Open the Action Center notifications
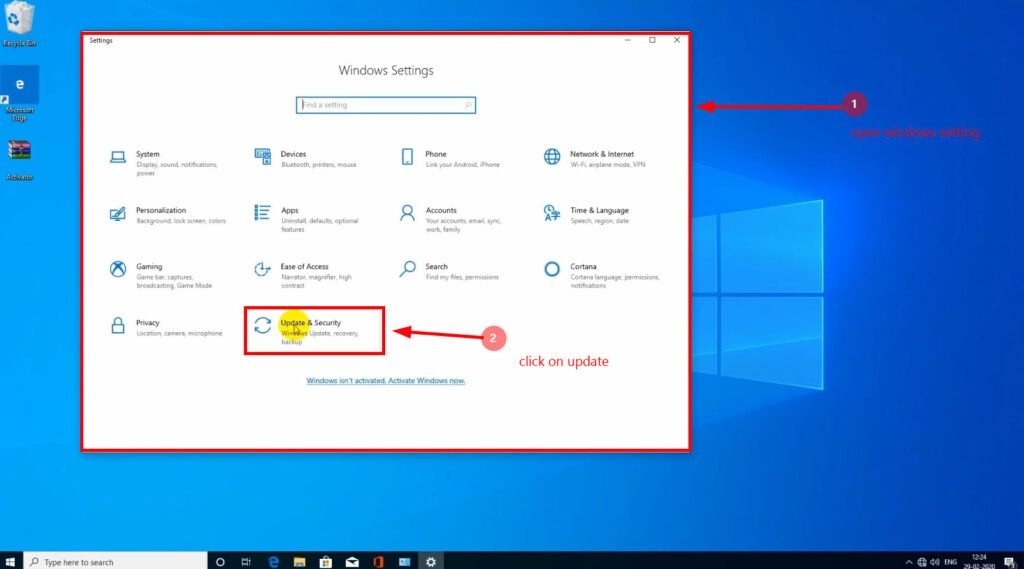The width and height of the screenshot is (1024, 569). click(1010, 562)
